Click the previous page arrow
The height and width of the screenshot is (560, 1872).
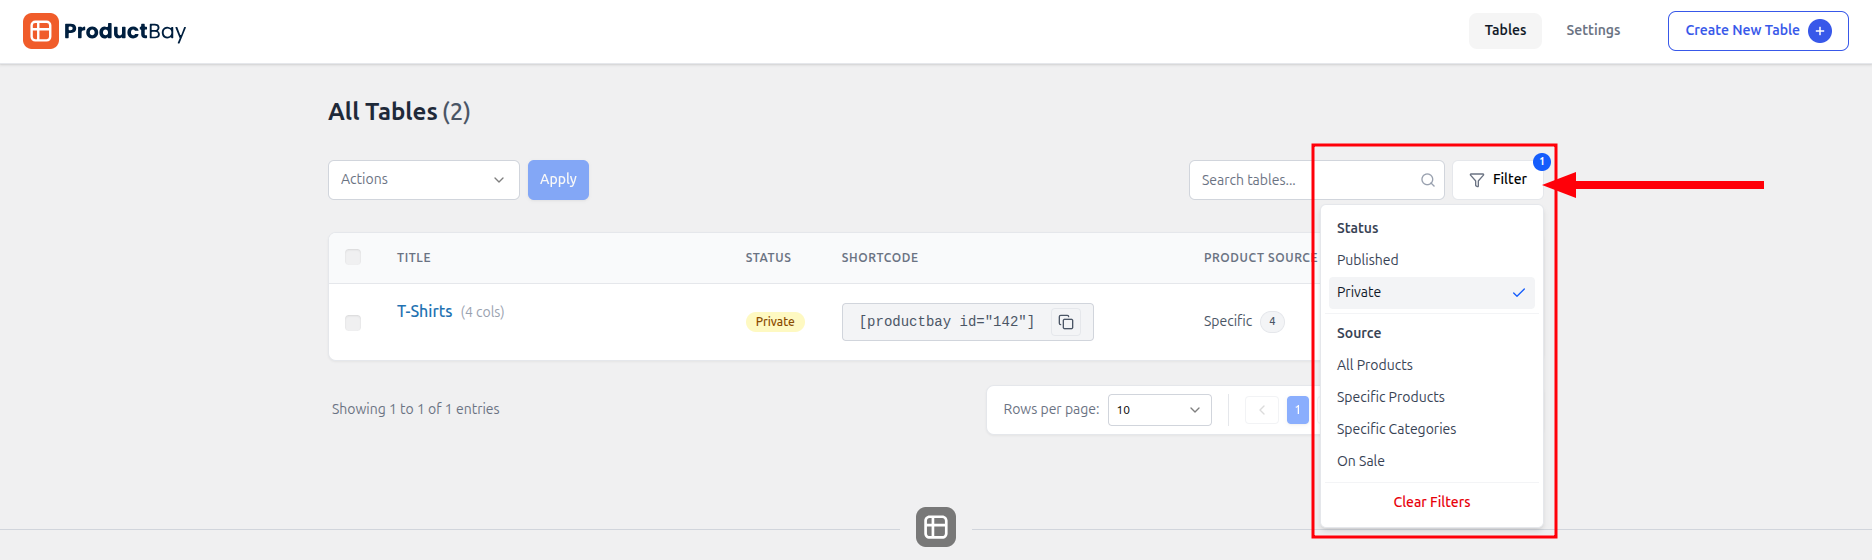coord(1261,410)
